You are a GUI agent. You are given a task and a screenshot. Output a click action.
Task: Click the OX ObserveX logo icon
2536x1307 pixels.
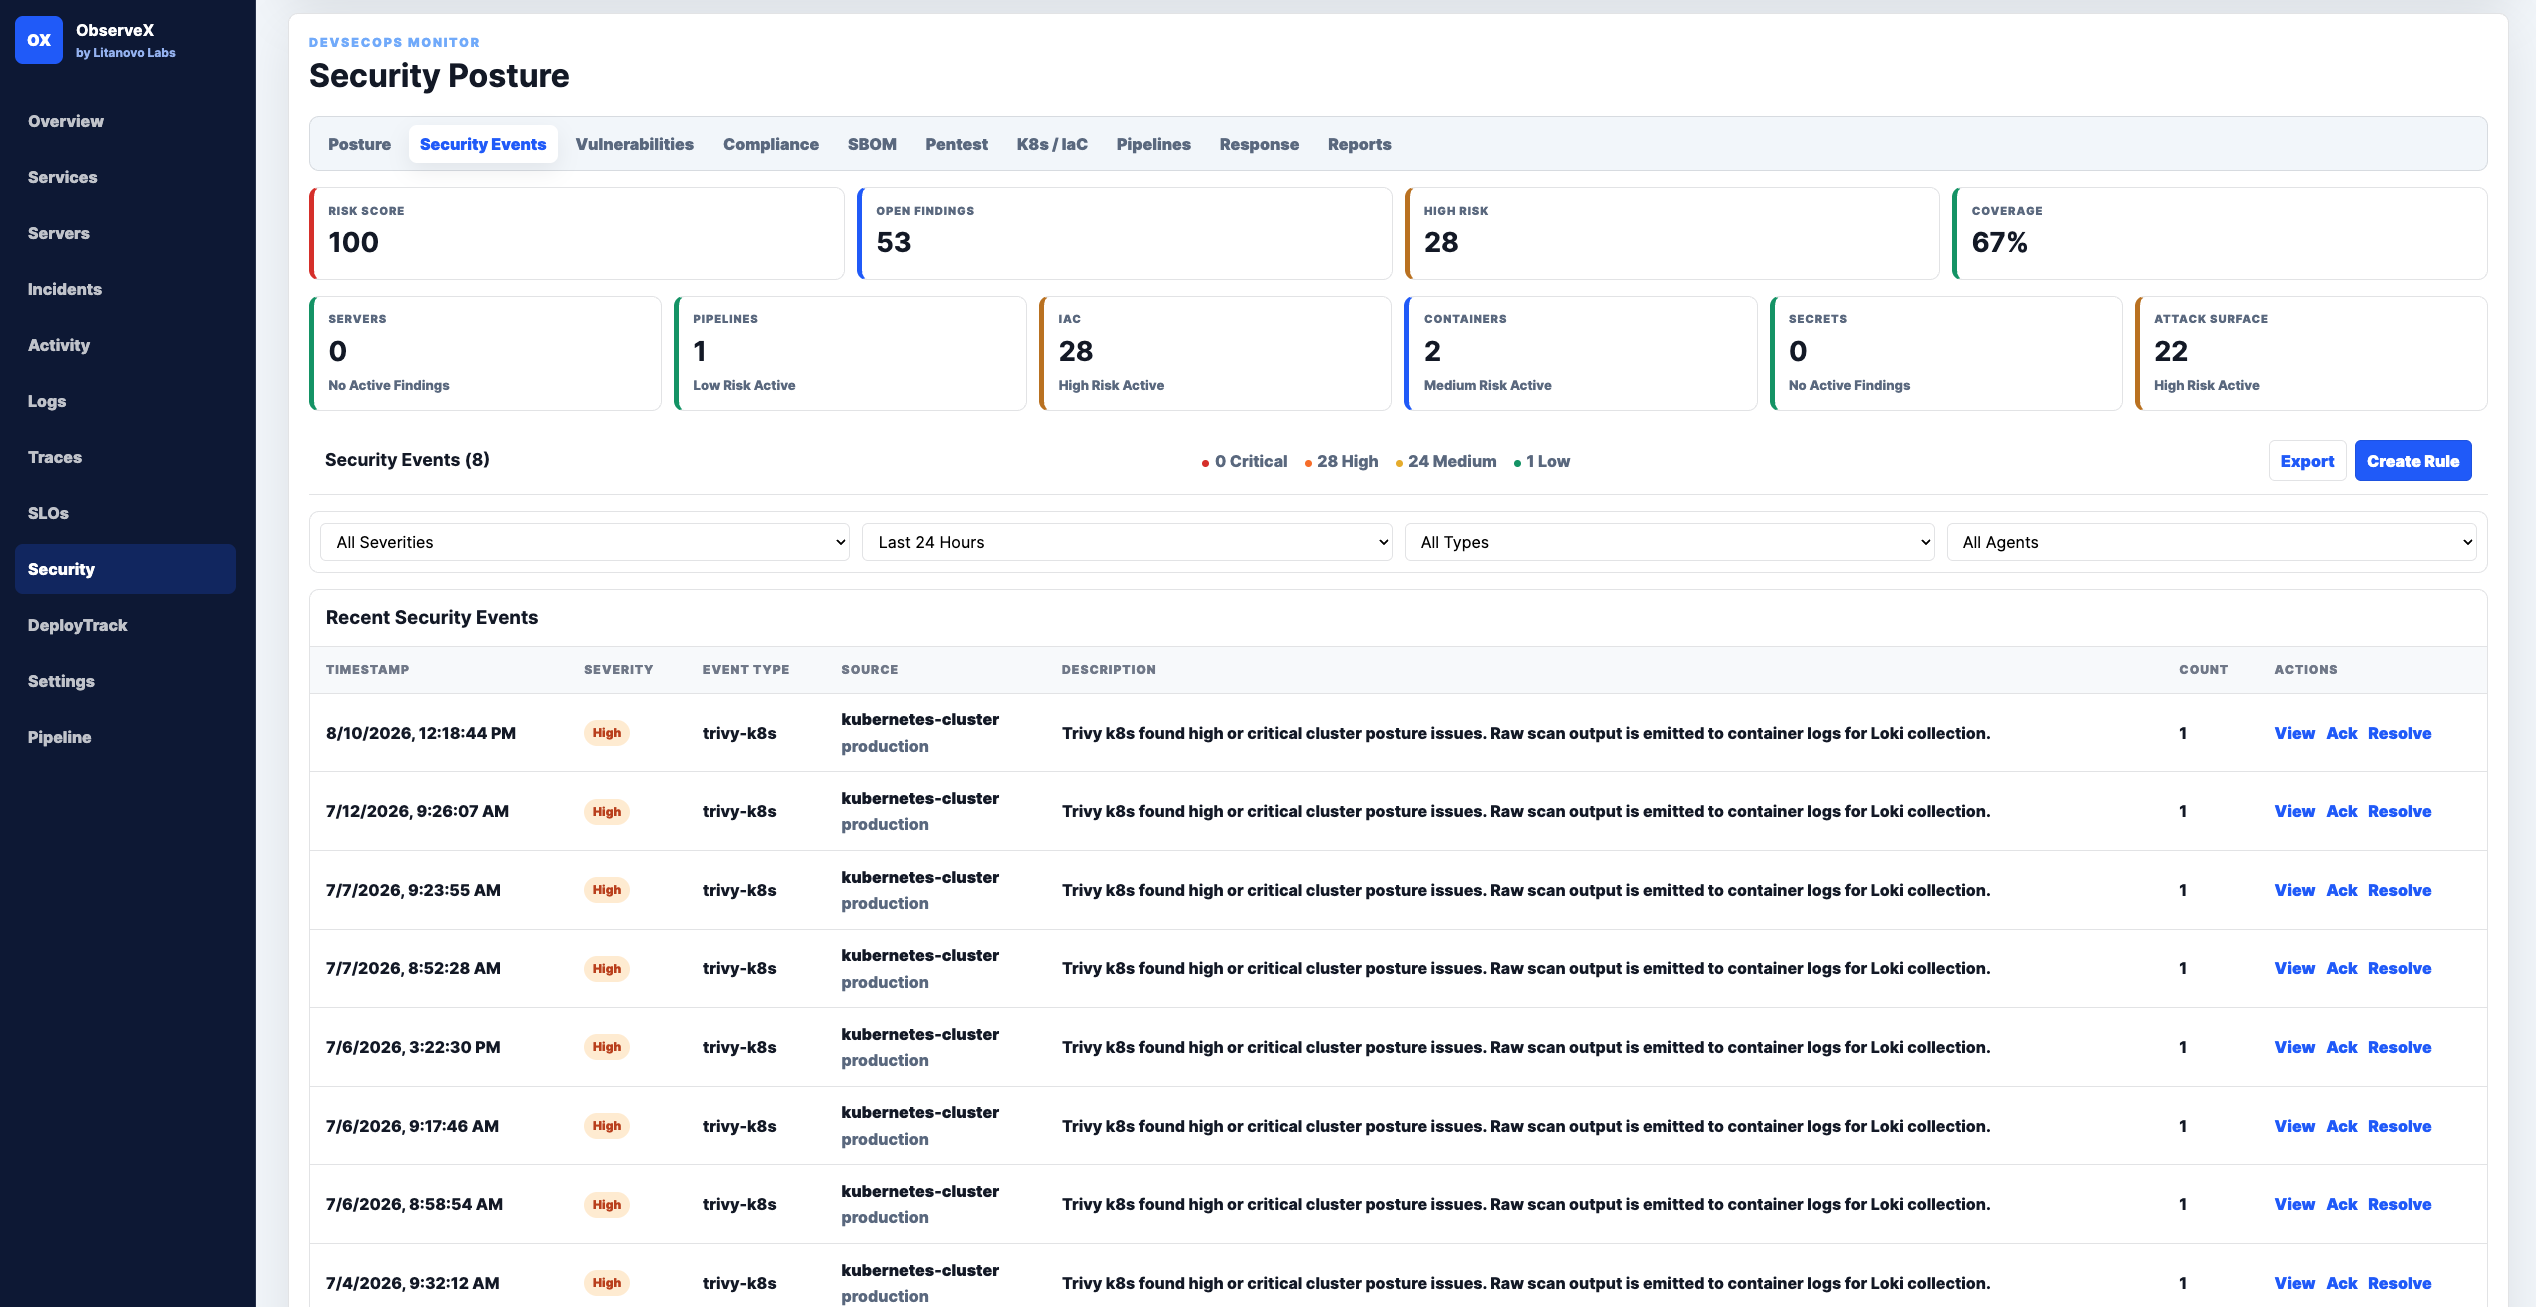[39, 40]
